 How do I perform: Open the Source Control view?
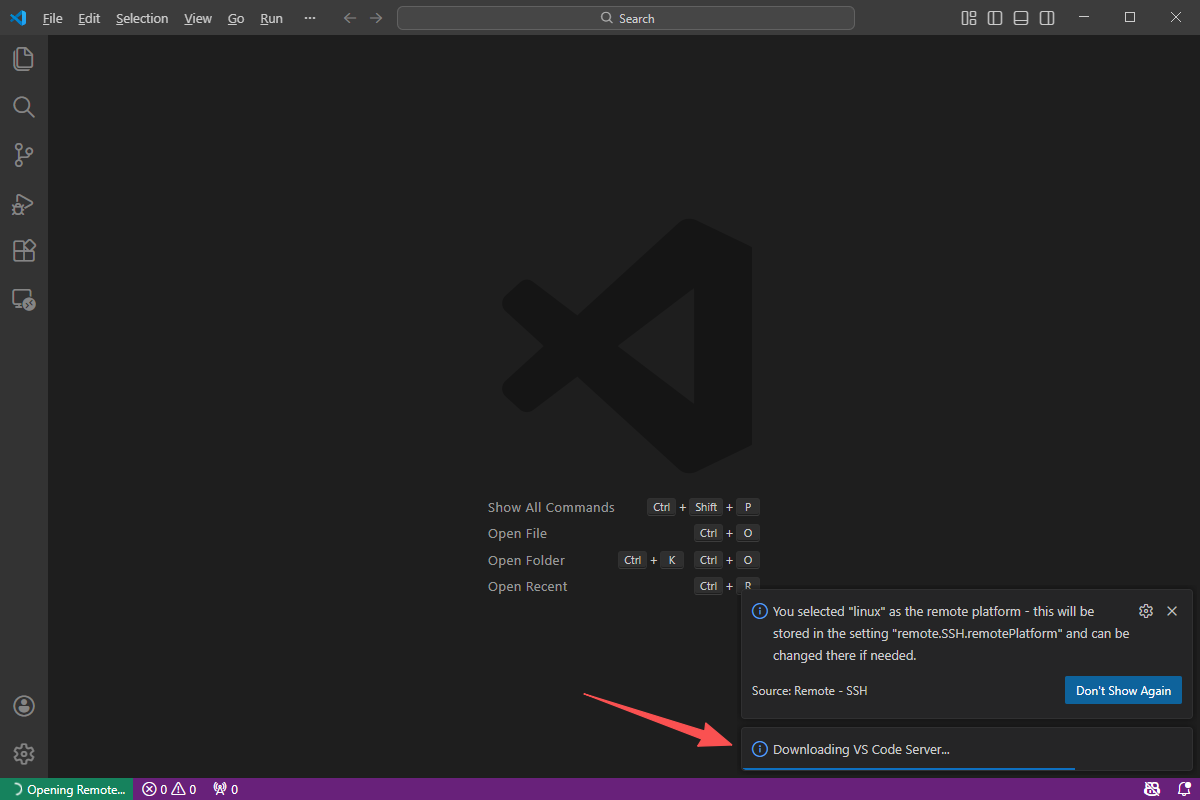24,155
